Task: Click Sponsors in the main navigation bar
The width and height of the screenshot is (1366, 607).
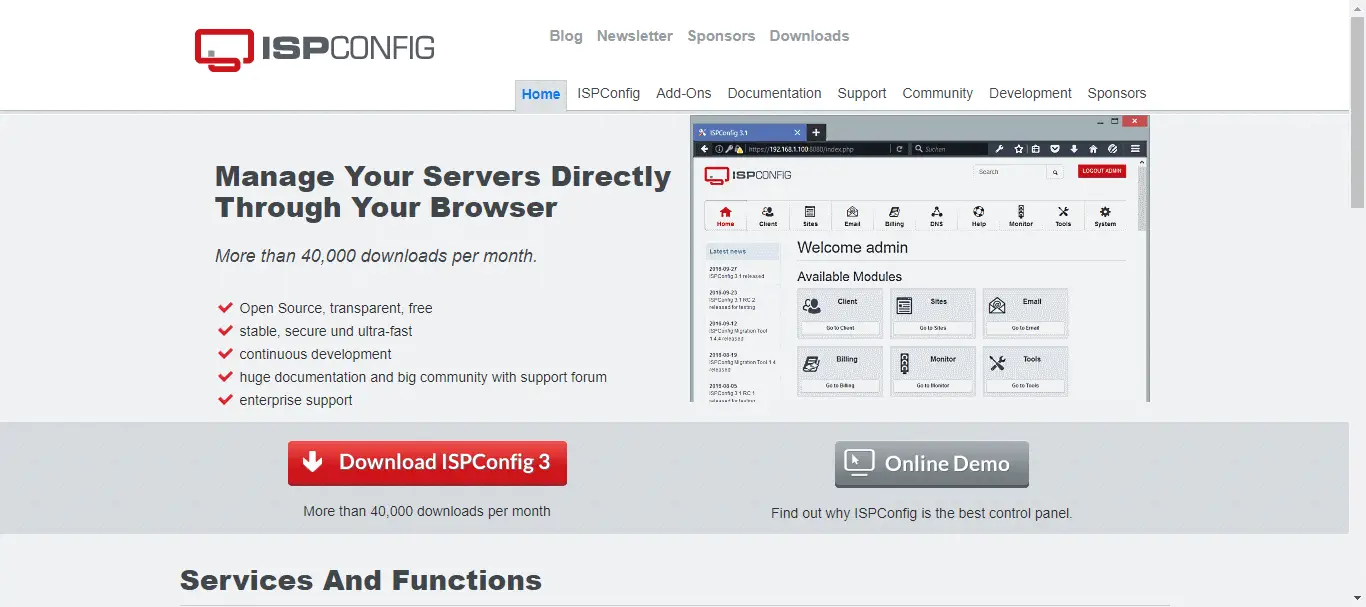Action: point(1117,93)
